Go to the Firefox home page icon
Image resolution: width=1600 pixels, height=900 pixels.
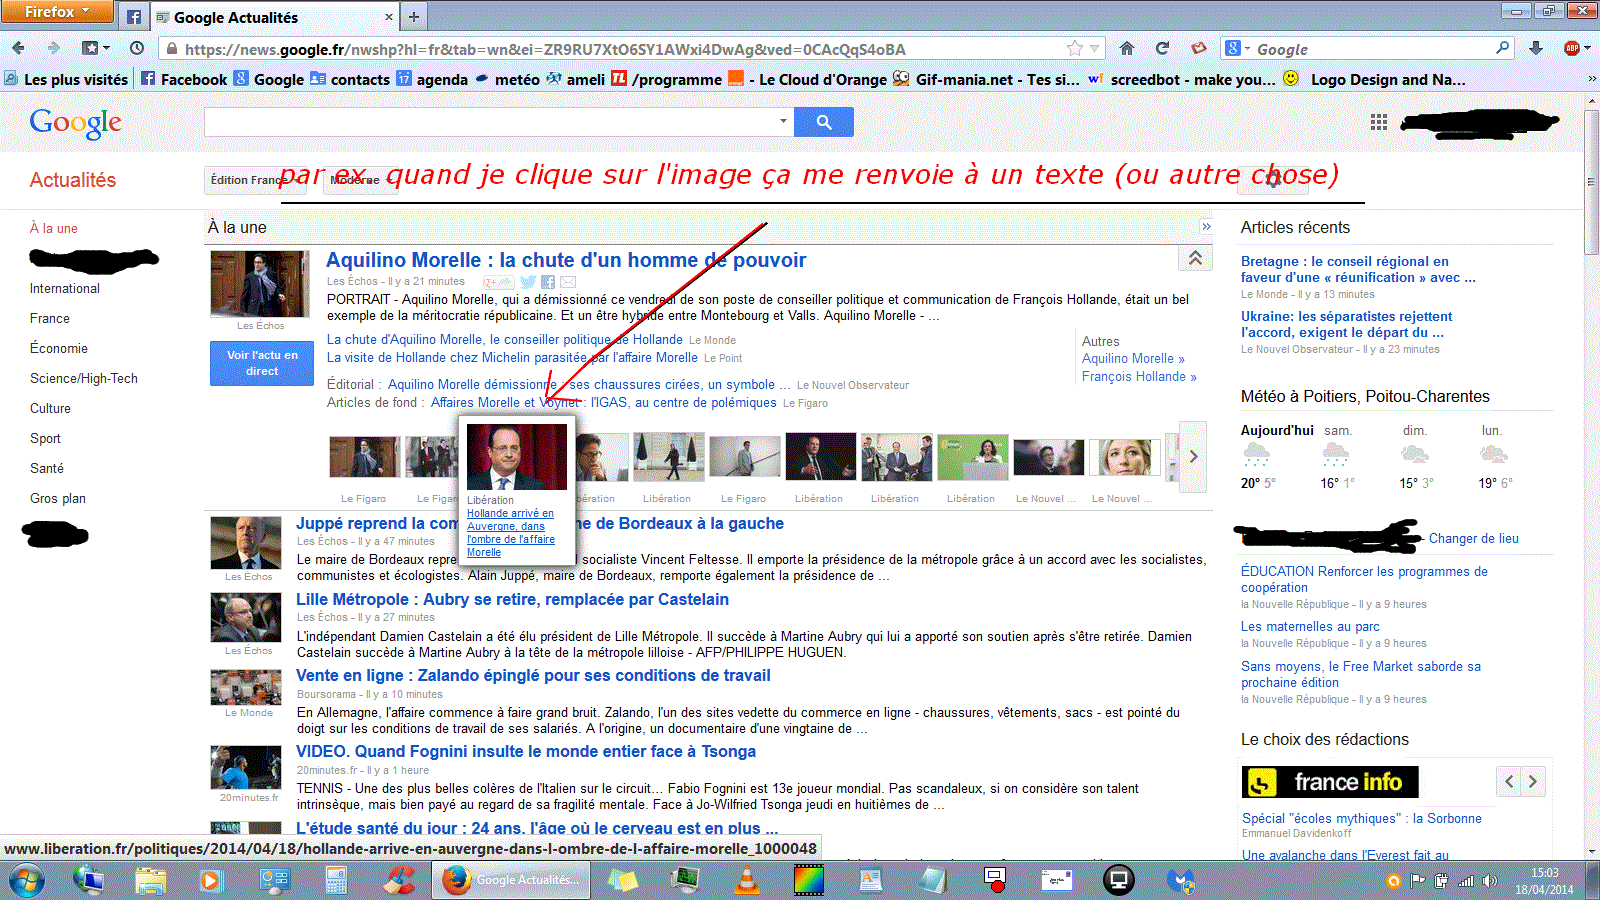click(x=1127, y=48)
